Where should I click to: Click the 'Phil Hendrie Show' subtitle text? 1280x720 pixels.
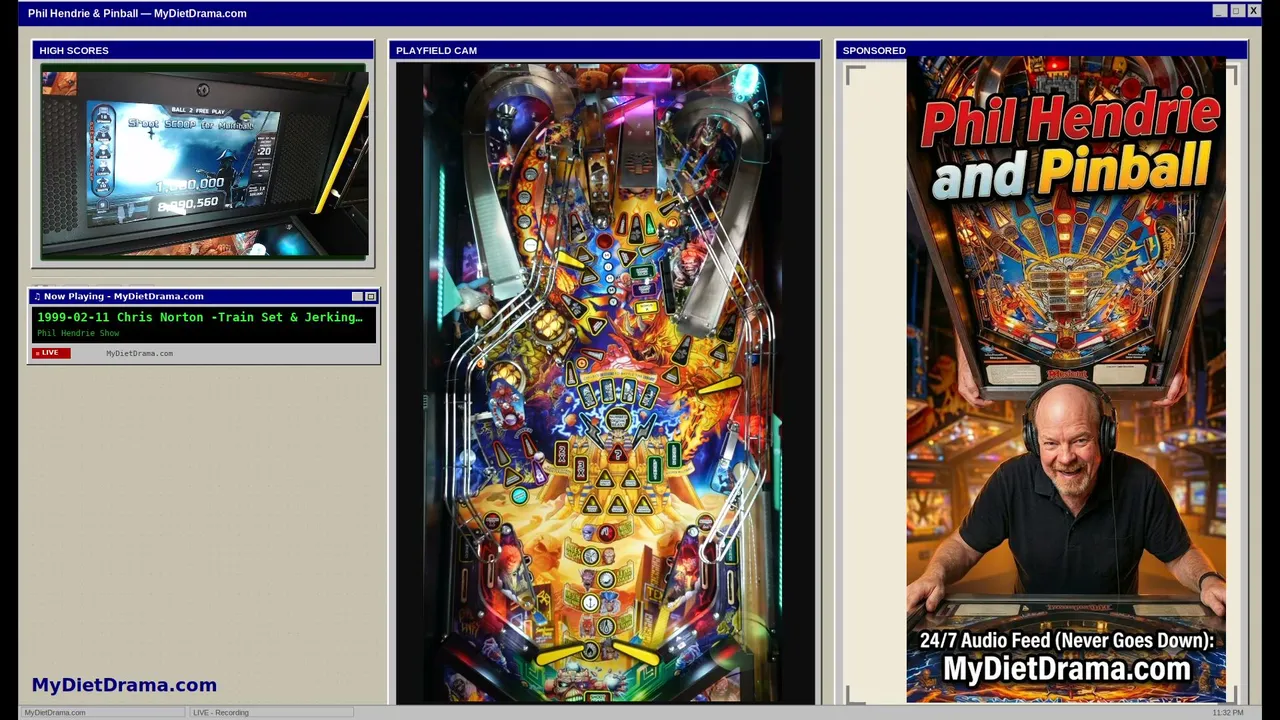coord(78,333)
